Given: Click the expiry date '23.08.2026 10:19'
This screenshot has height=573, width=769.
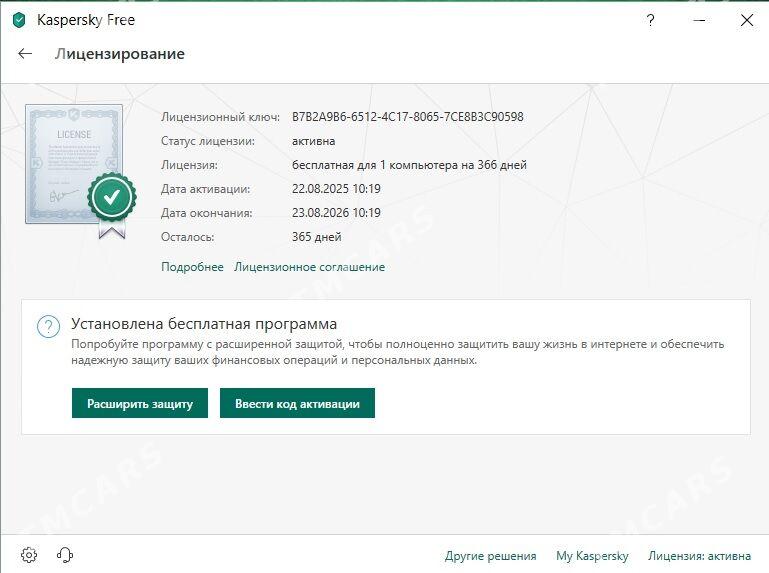Looking at the screenshot, I should click(x=336, y=213).
